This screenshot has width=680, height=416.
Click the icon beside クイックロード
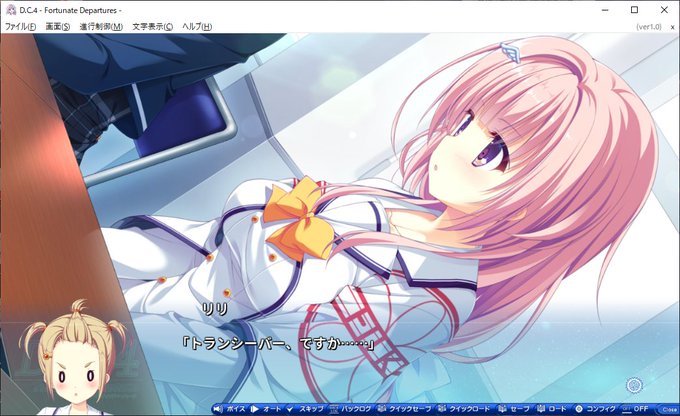(x=441, y=409)
